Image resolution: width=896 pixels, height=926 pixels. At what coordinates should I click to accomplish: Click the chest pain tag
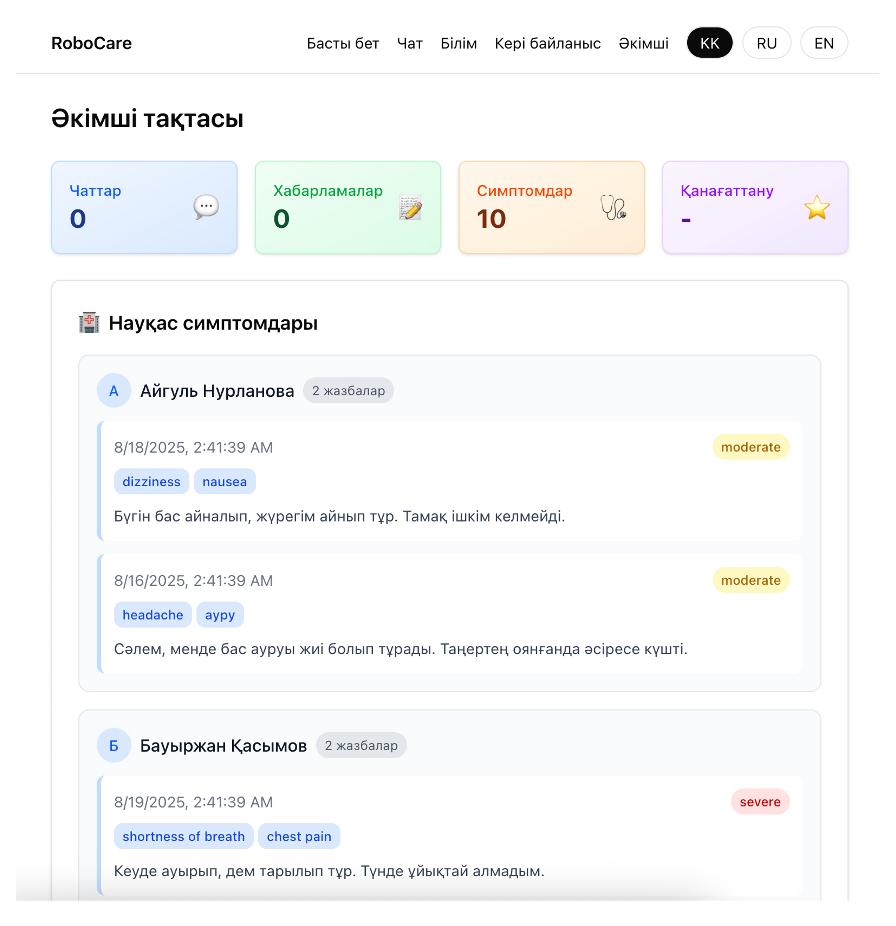pyautogui.click(x=299, y=836)
